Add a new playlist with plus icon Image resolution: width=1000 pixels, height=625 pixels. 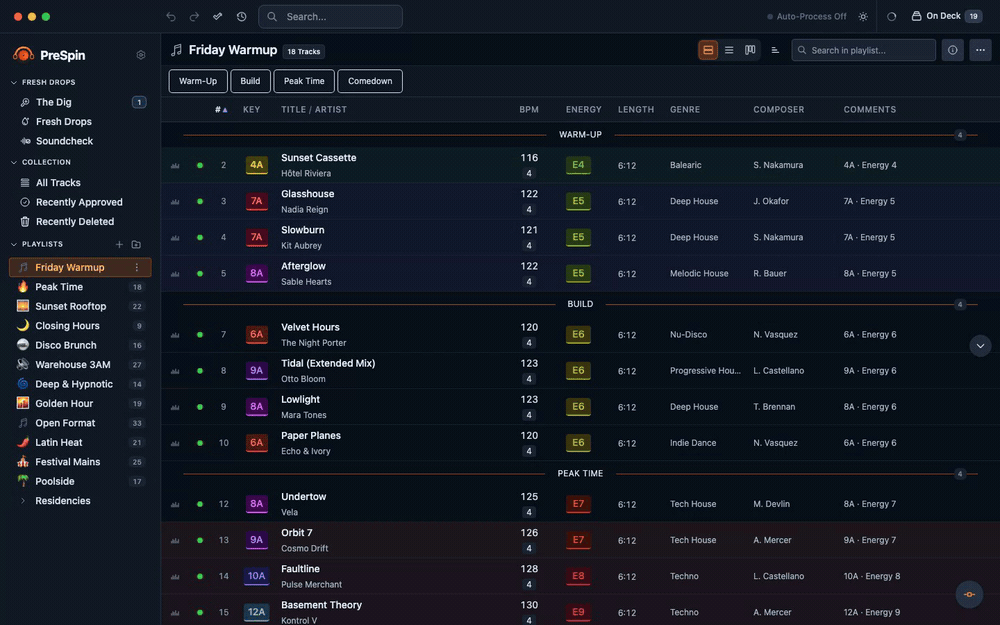(119, 244)
